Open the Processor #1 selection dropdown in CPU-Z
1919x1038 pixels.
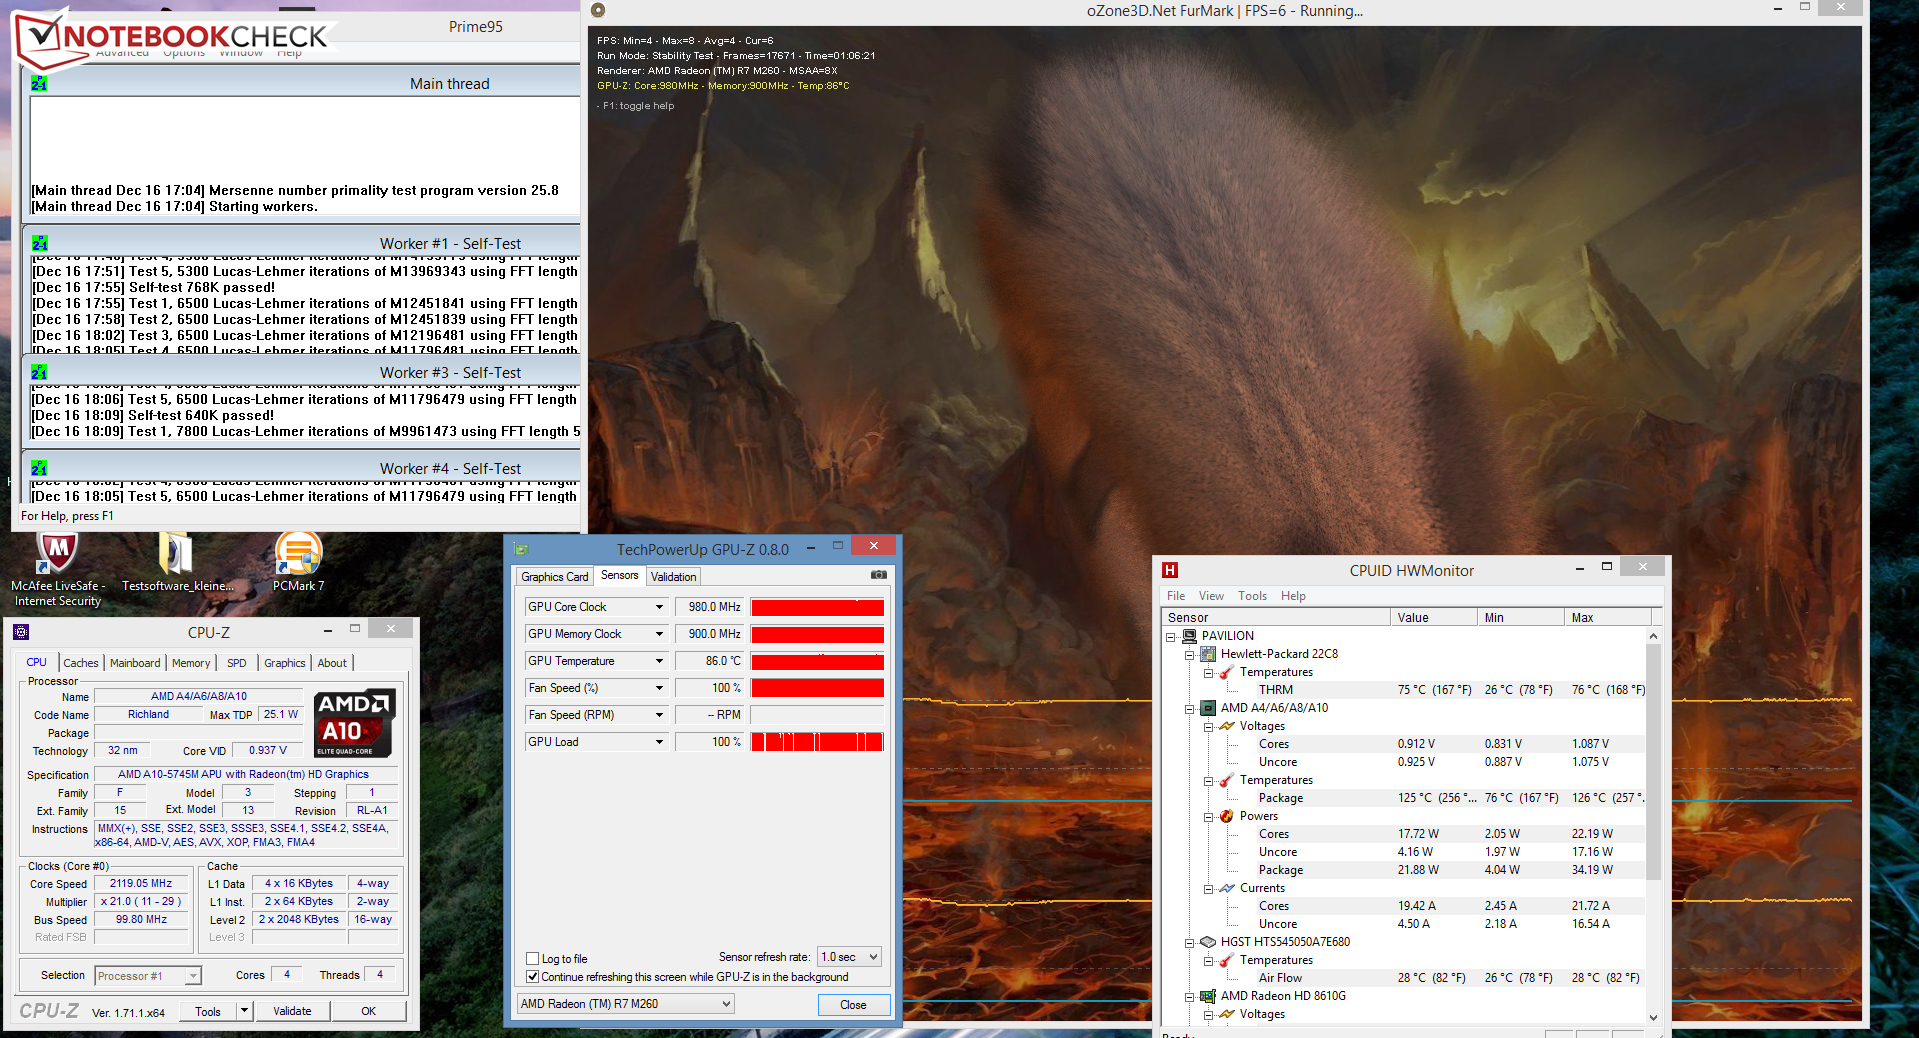click(148, 976)
